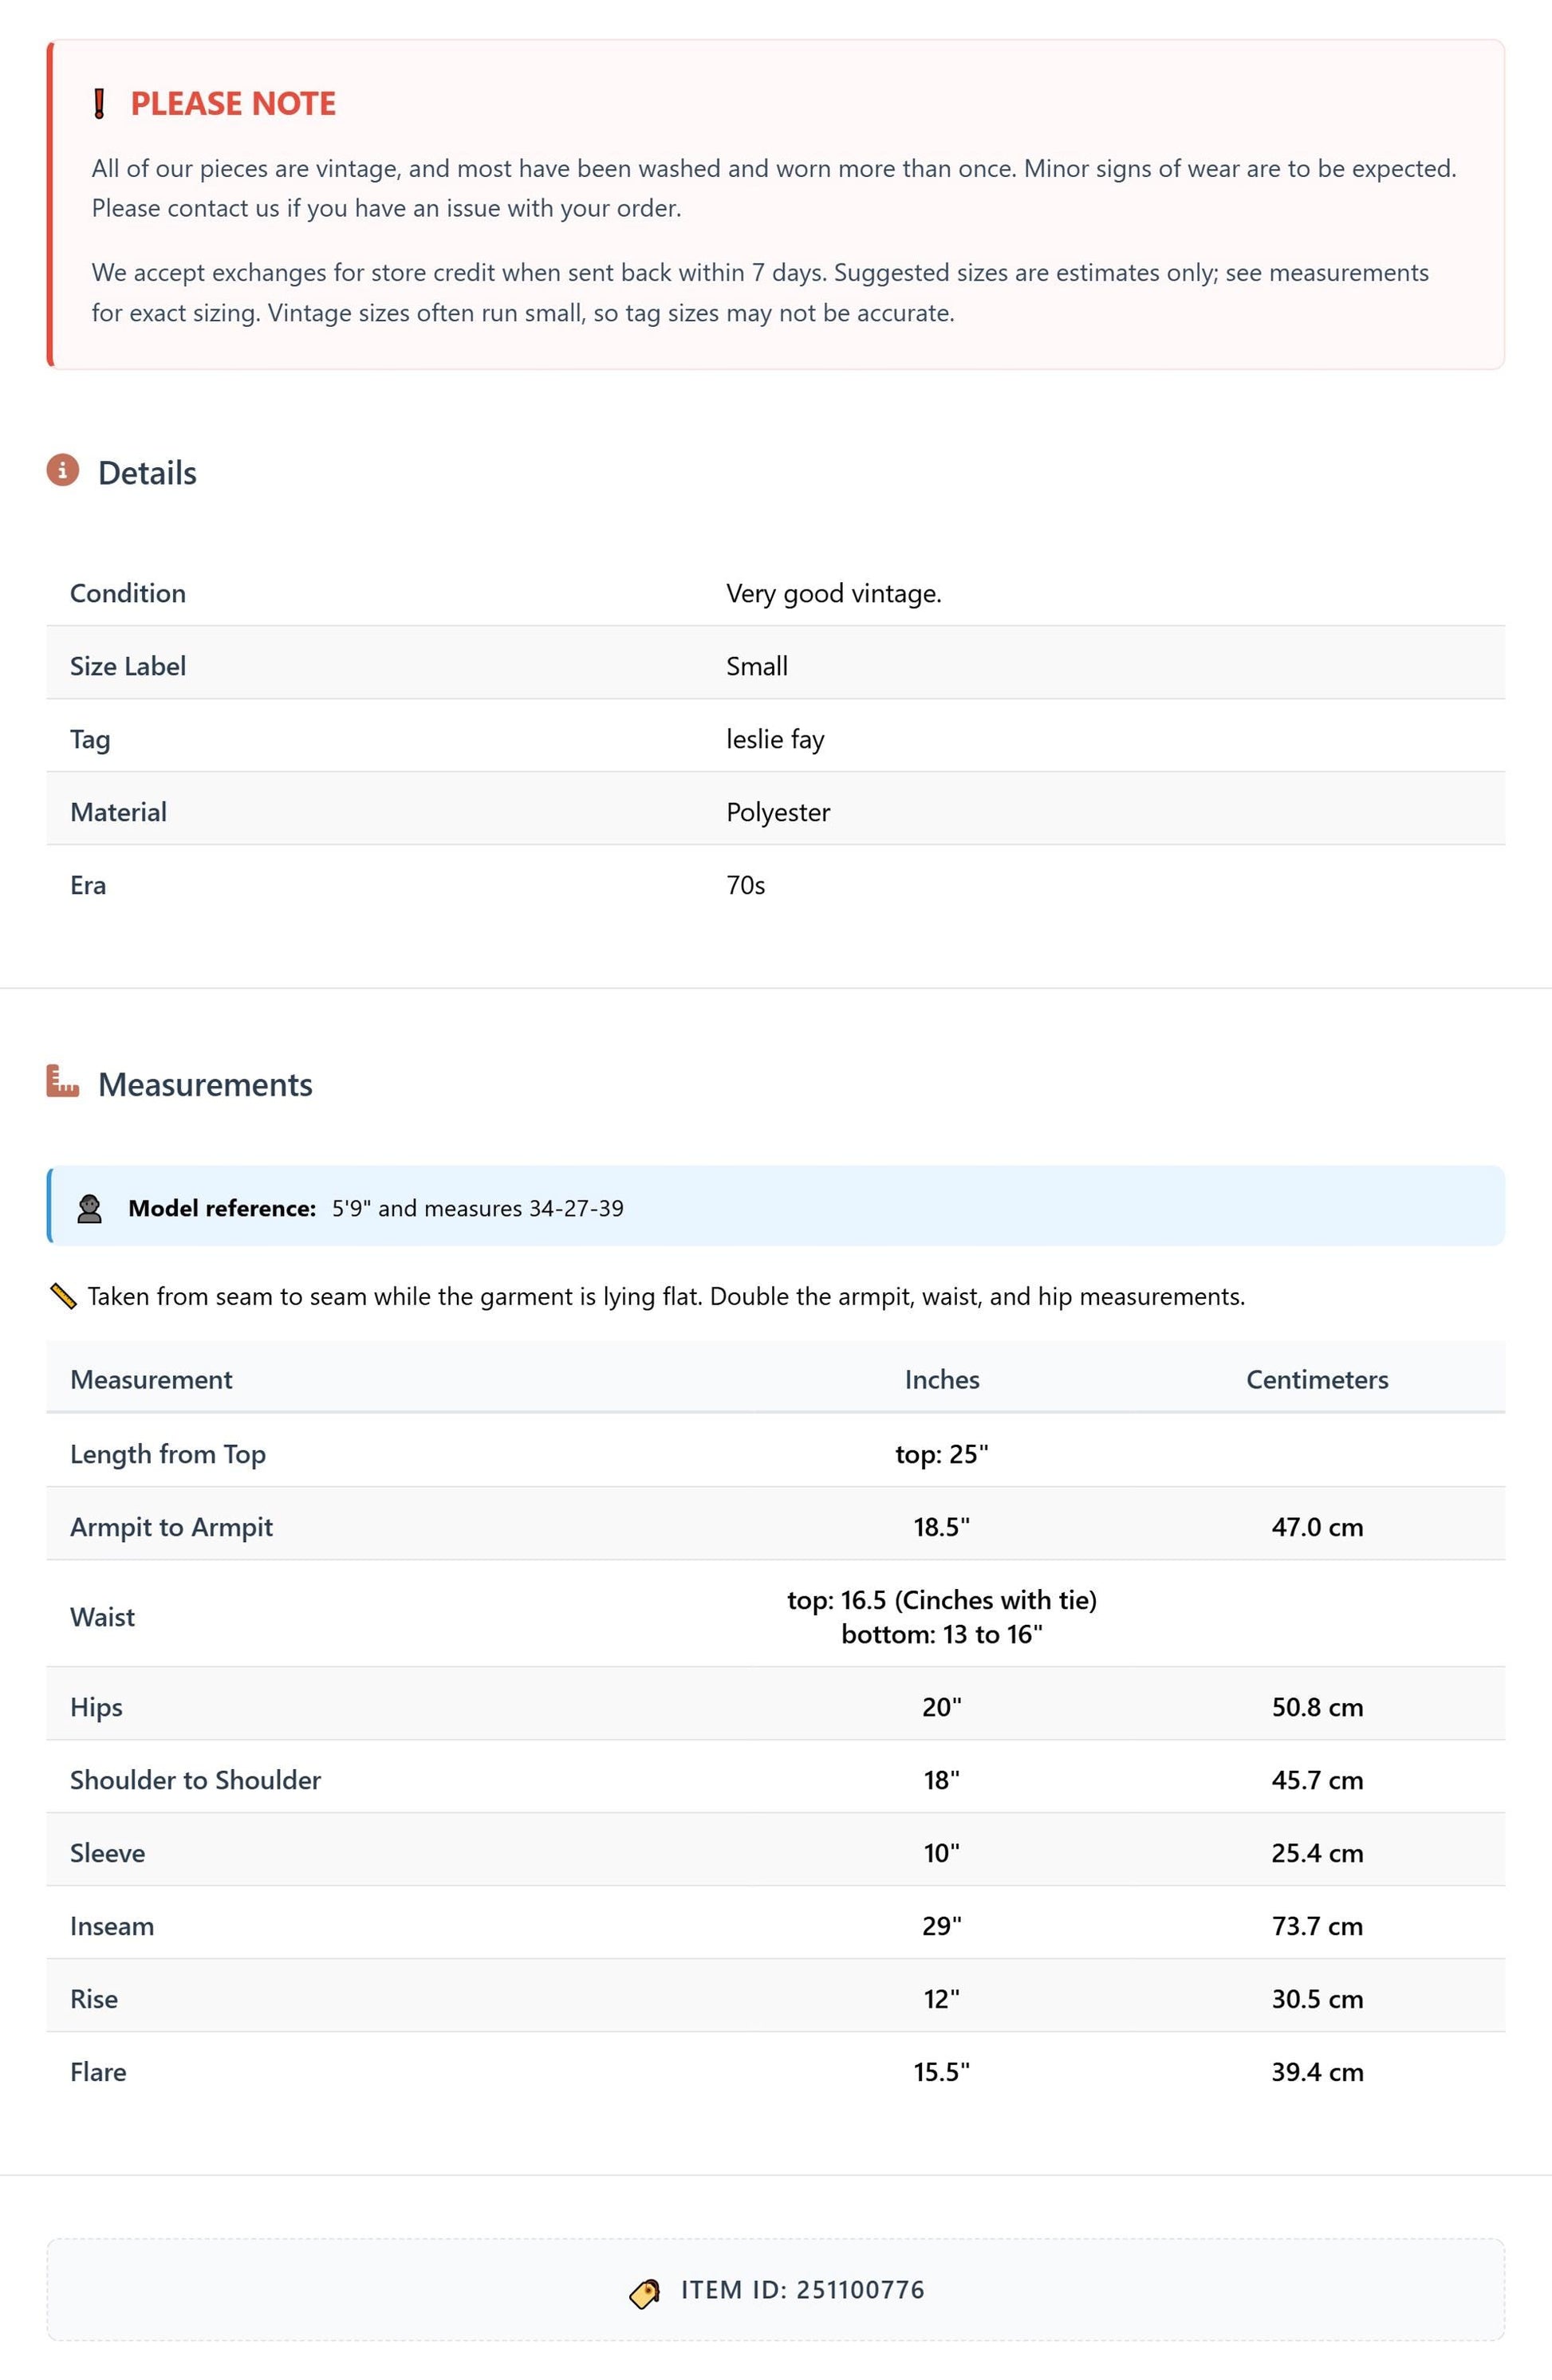1552x2380 pixels.
Task: Click the yellow measuring tape icon
Action: click(x=63, y=1297)
